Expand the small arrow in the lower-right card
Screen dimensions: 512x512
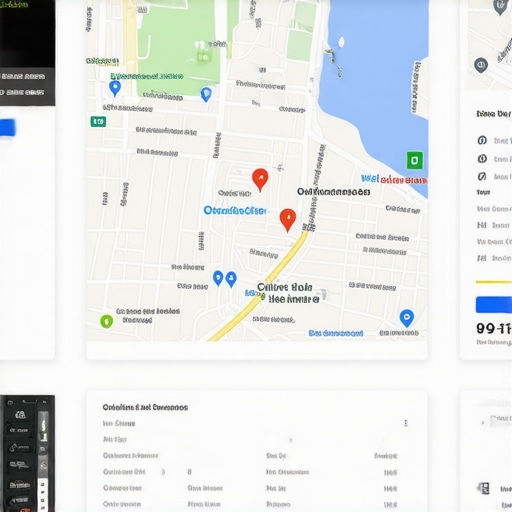click(x=482, y=423)
